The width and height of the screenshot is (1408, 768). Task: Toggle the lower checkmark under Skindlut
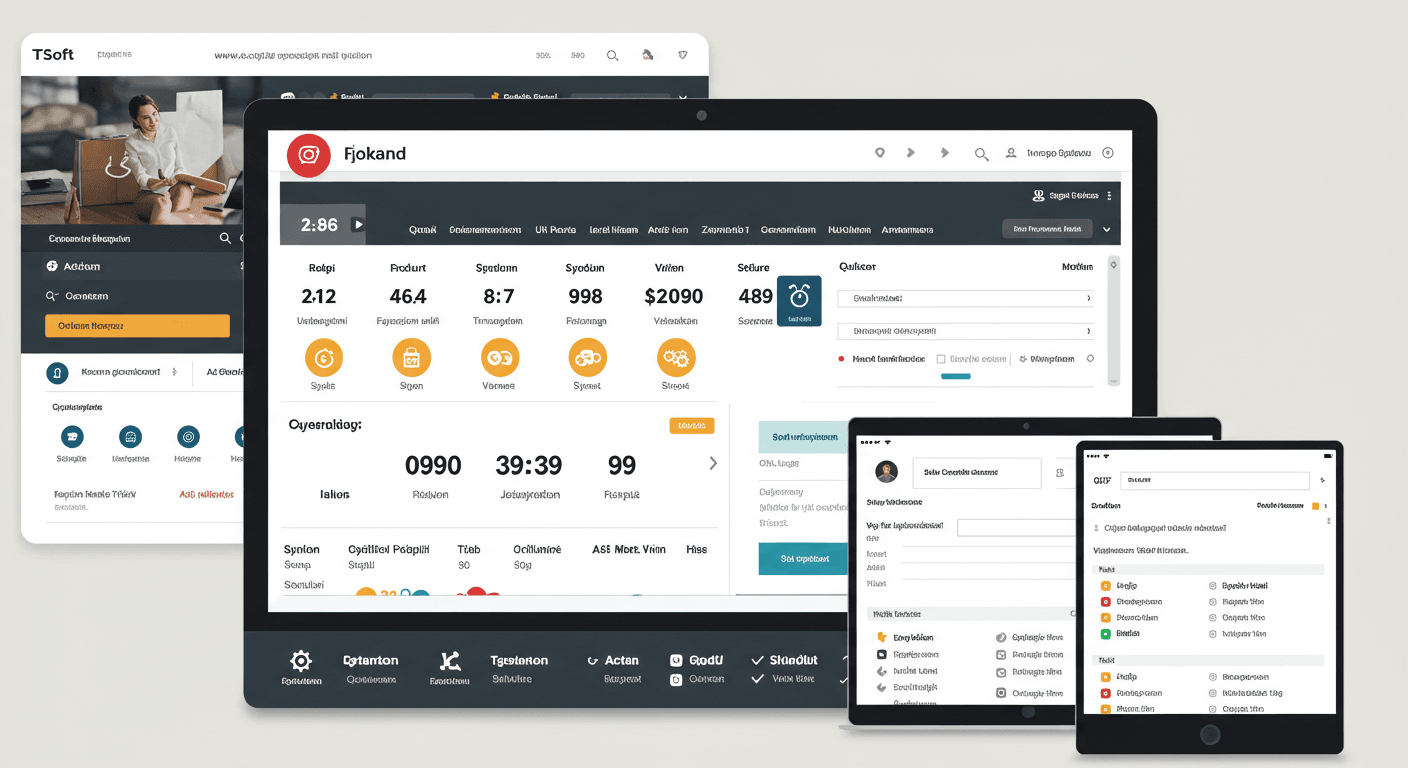pyautogui.click(x=757, y=679)
